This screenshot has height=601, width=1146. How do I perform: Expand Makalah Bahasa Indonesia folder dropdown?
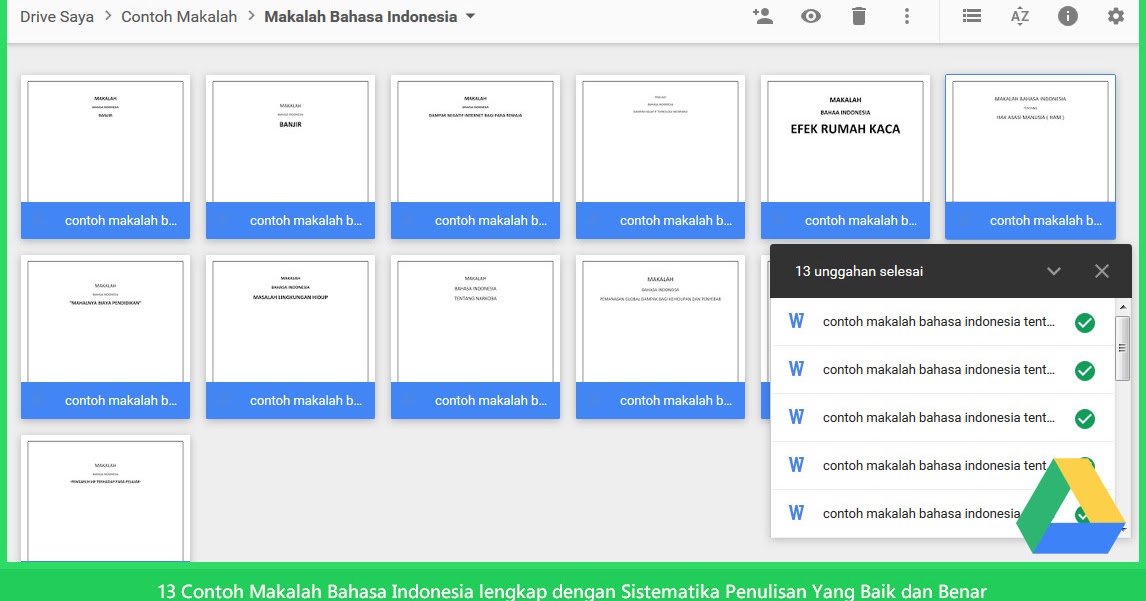(x=471, y=16)
